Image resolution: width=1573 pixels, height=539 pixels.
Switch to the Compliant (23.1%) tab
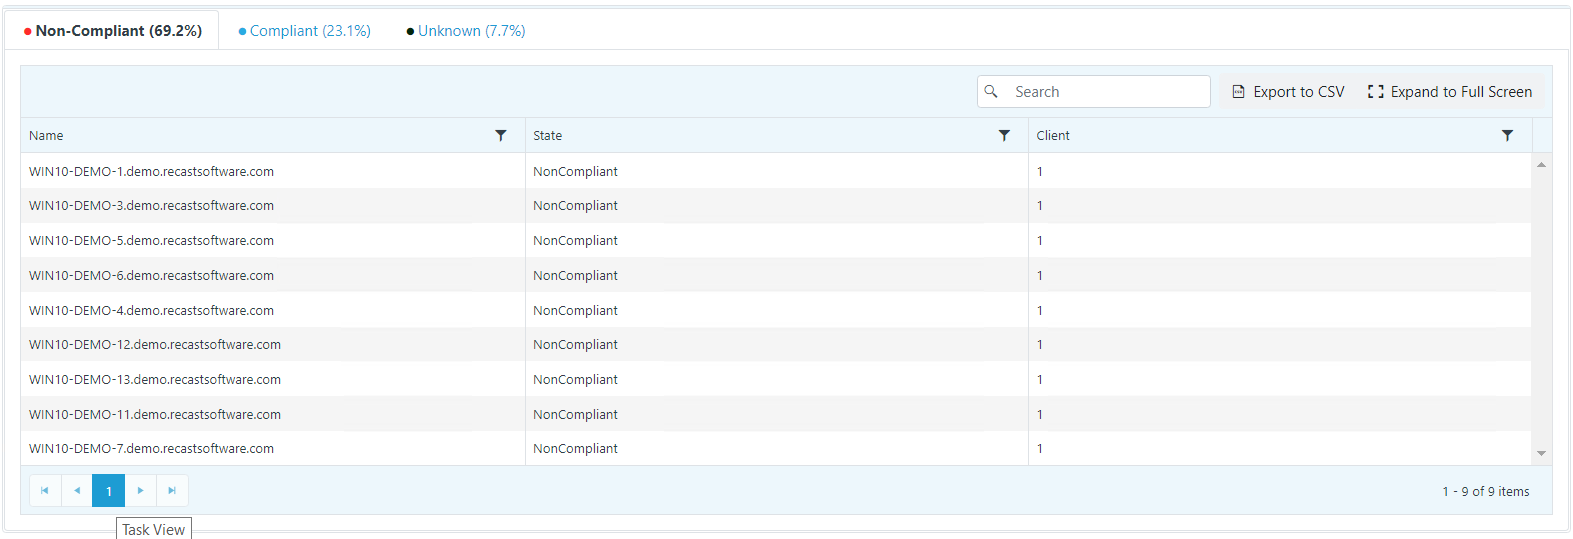[304, 31]
